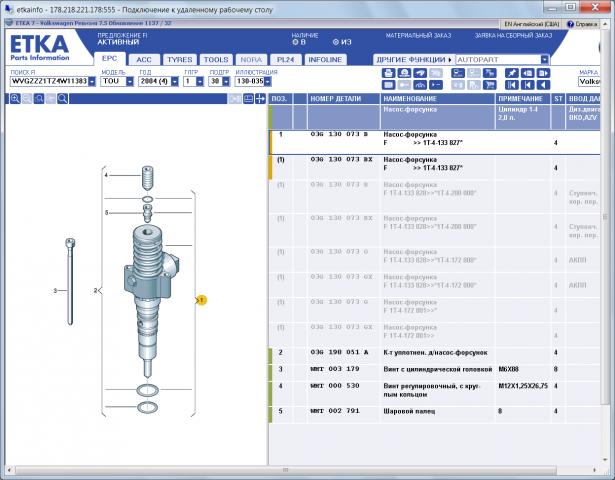This screenshot has height=480, width=615.
Task: Open the AUTOPART dropdown arrow
Action: [545, 60]
